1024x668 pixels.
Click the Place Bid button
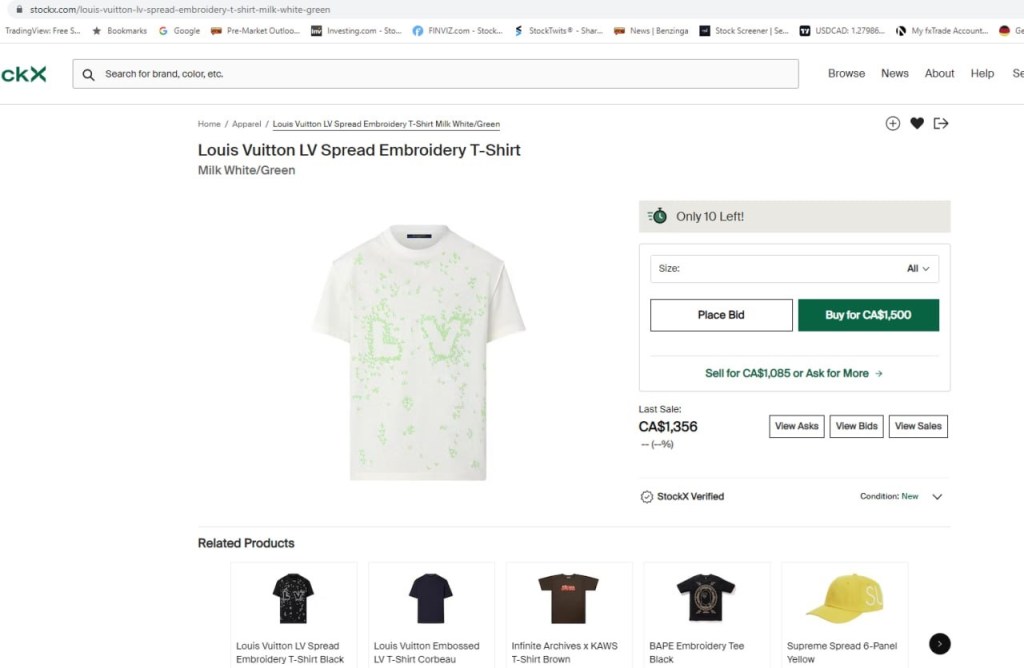[721, 315]
